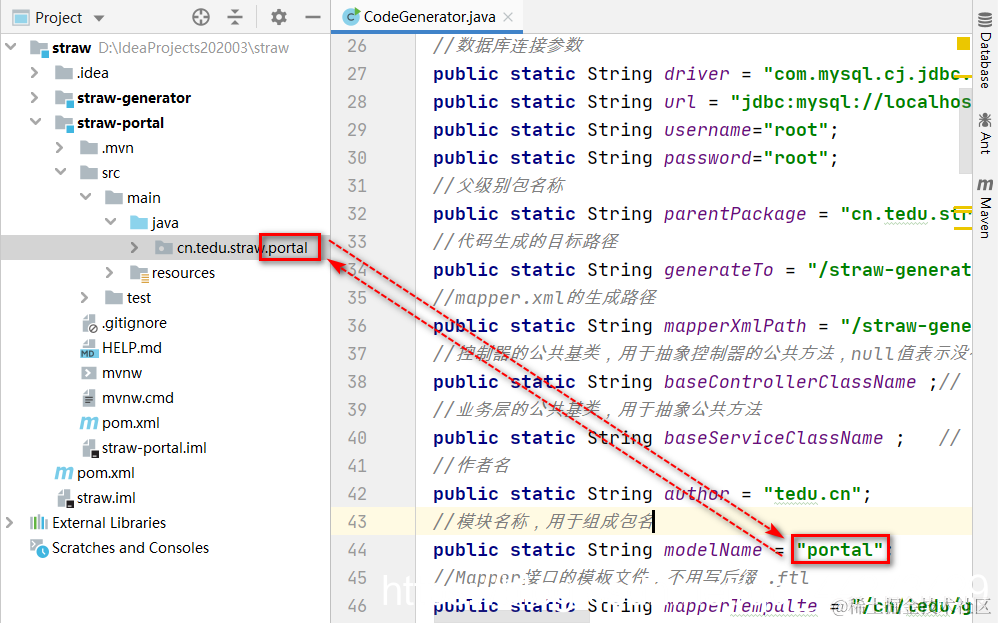Select the mvnw script file
Viewport: 998px width, 623px height.
pos(122,373)
